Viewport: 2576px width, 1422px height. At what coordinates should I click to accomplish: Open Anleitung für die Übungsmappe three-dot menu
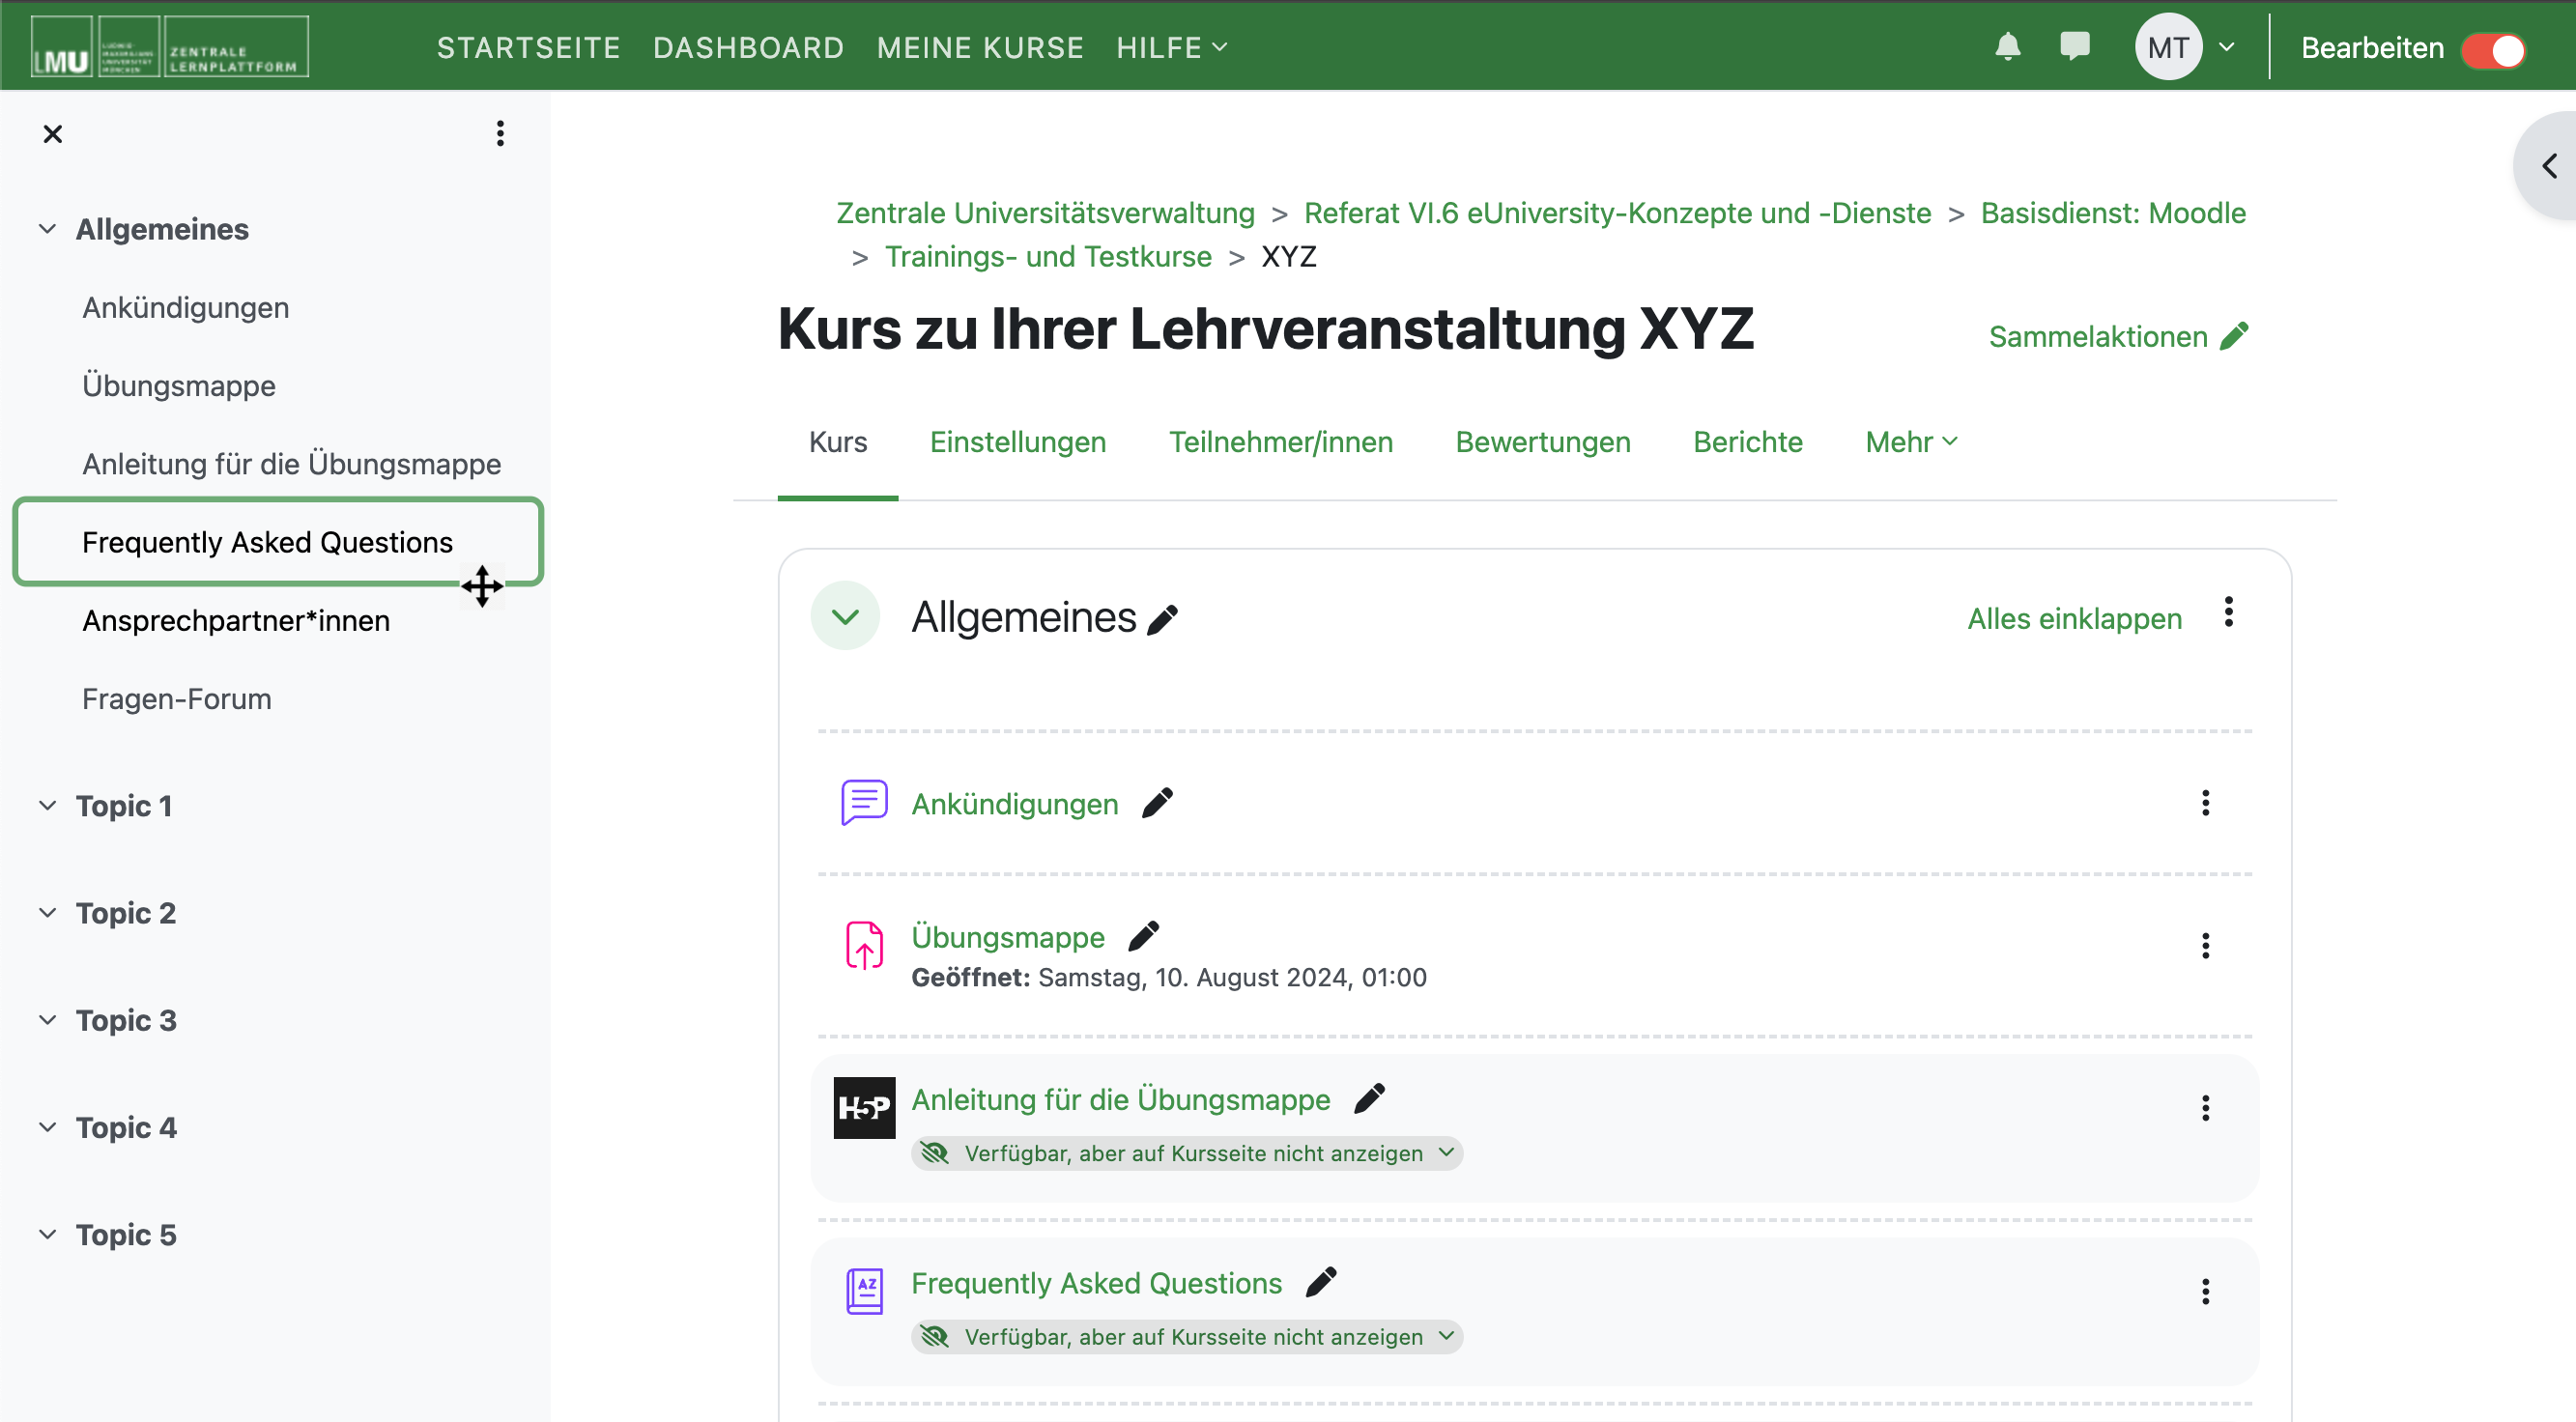click(2205, 1108)
